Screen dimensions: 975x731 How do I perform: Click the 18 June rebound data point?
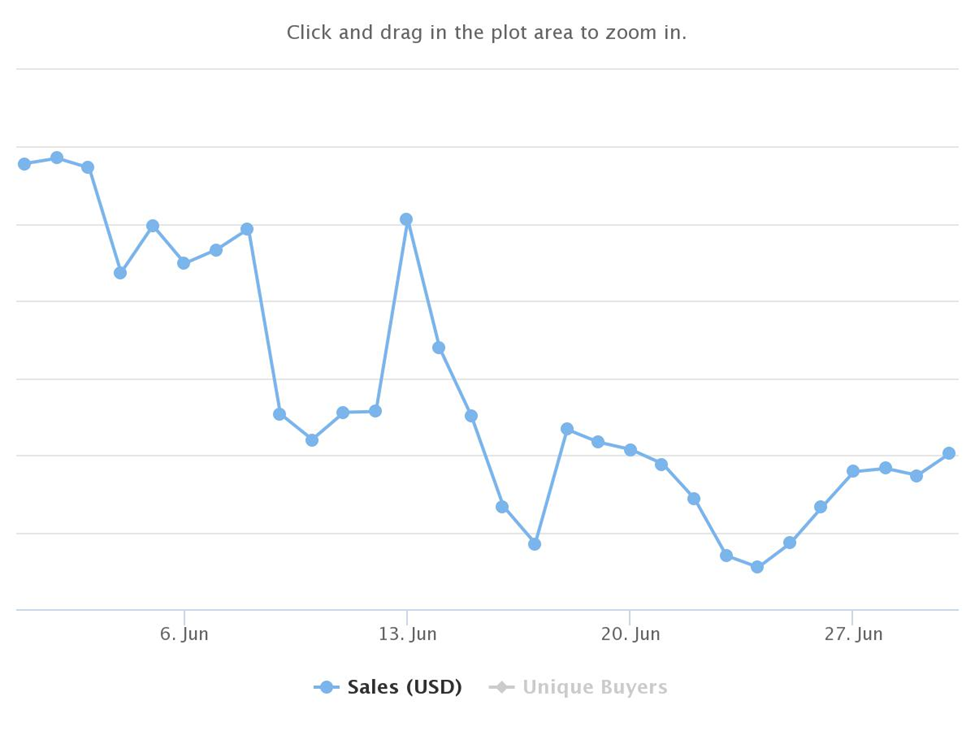coord(567,429)
